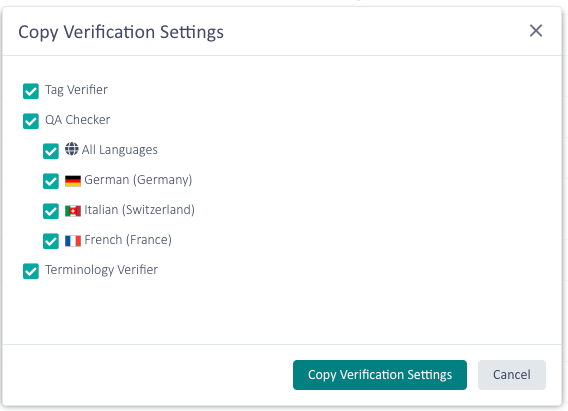
Task: Click the globe icon beside All Languages
Action: 72,149
